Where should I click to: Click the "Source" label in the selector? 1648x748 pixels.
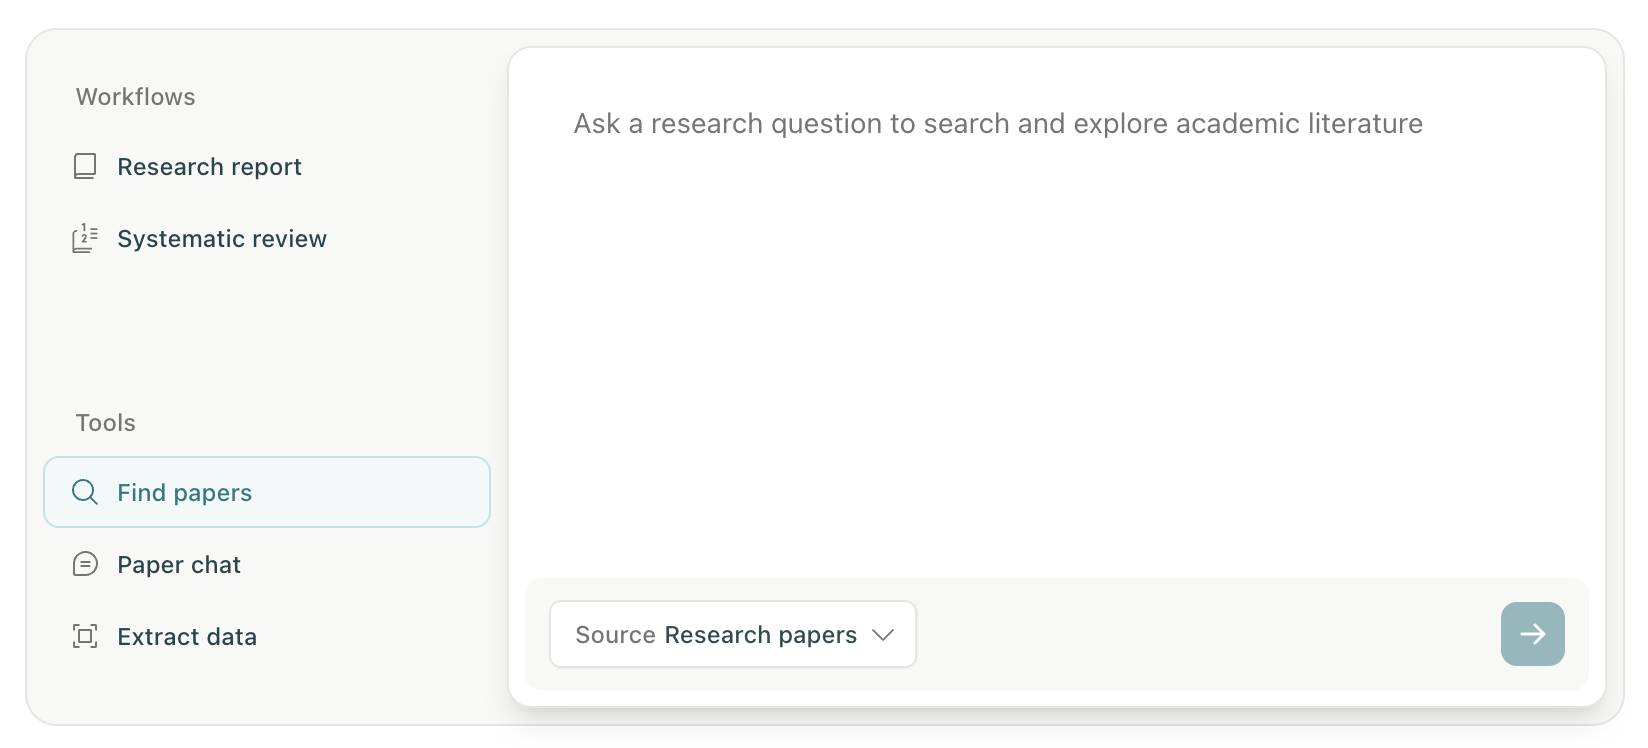pos(615,635)
